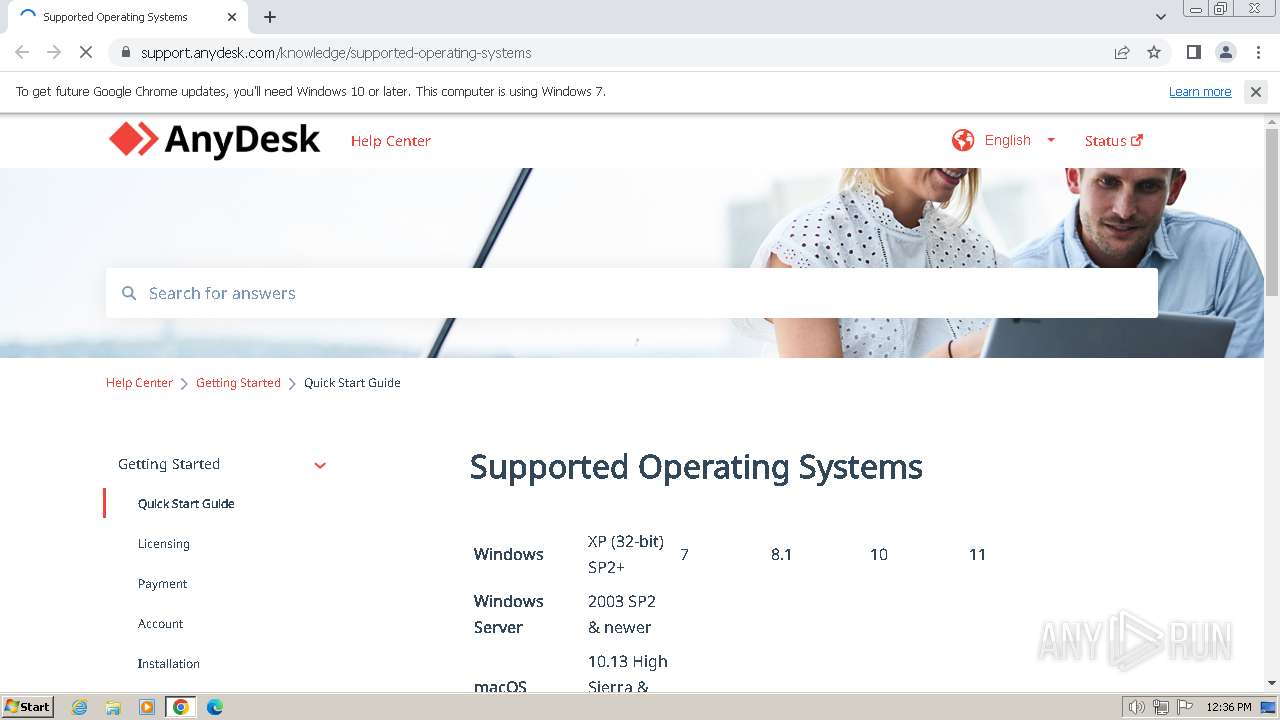
Task: Click the Action Center flag icon
Action: [x=1186, y=707]
